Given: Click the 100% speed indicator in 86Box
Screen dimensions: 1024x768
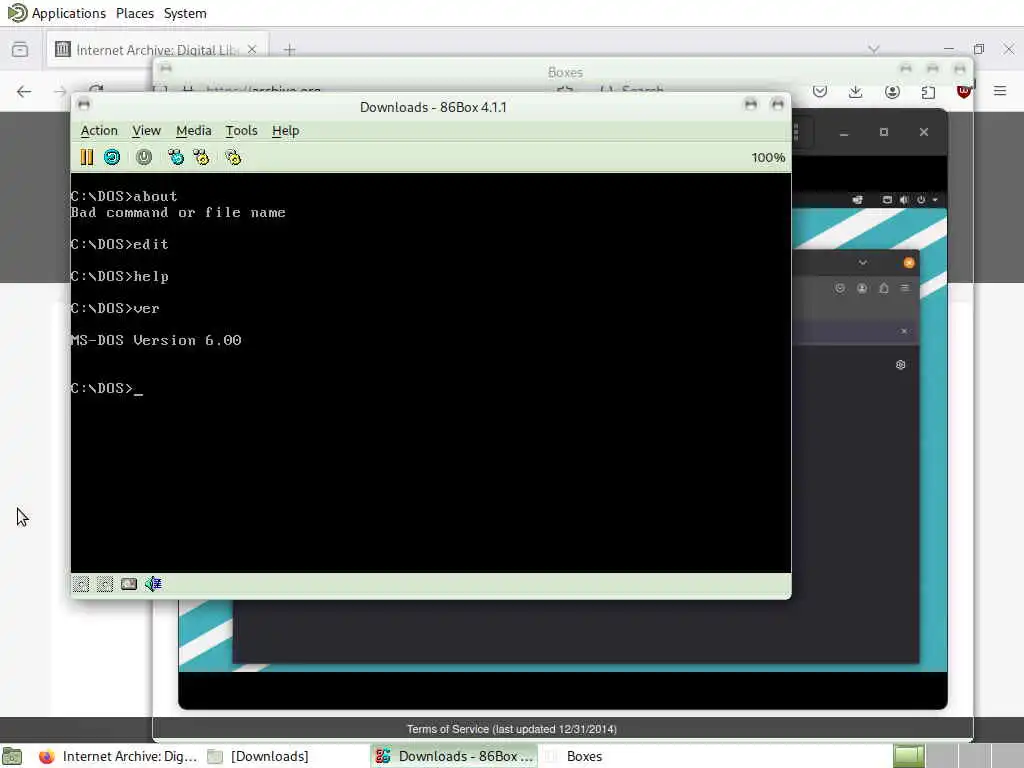Looking at the screenshot, I should click(768, 157).
